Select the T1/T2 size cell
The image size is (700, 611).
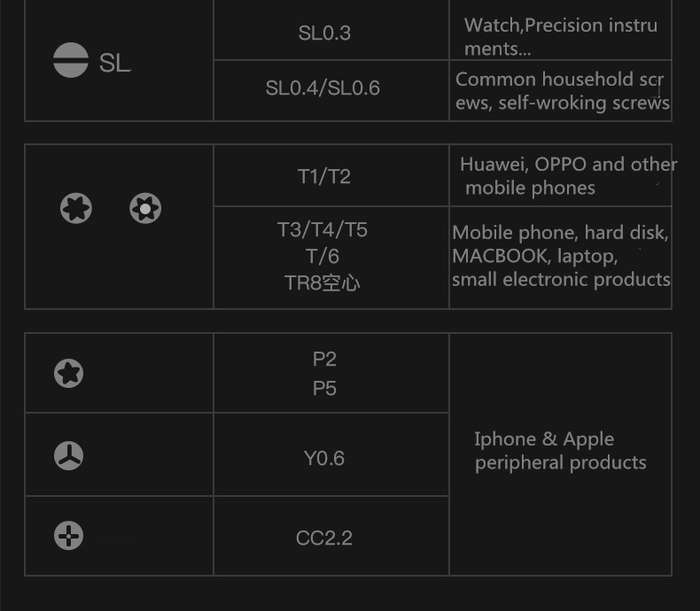click(x=331, y=175)
